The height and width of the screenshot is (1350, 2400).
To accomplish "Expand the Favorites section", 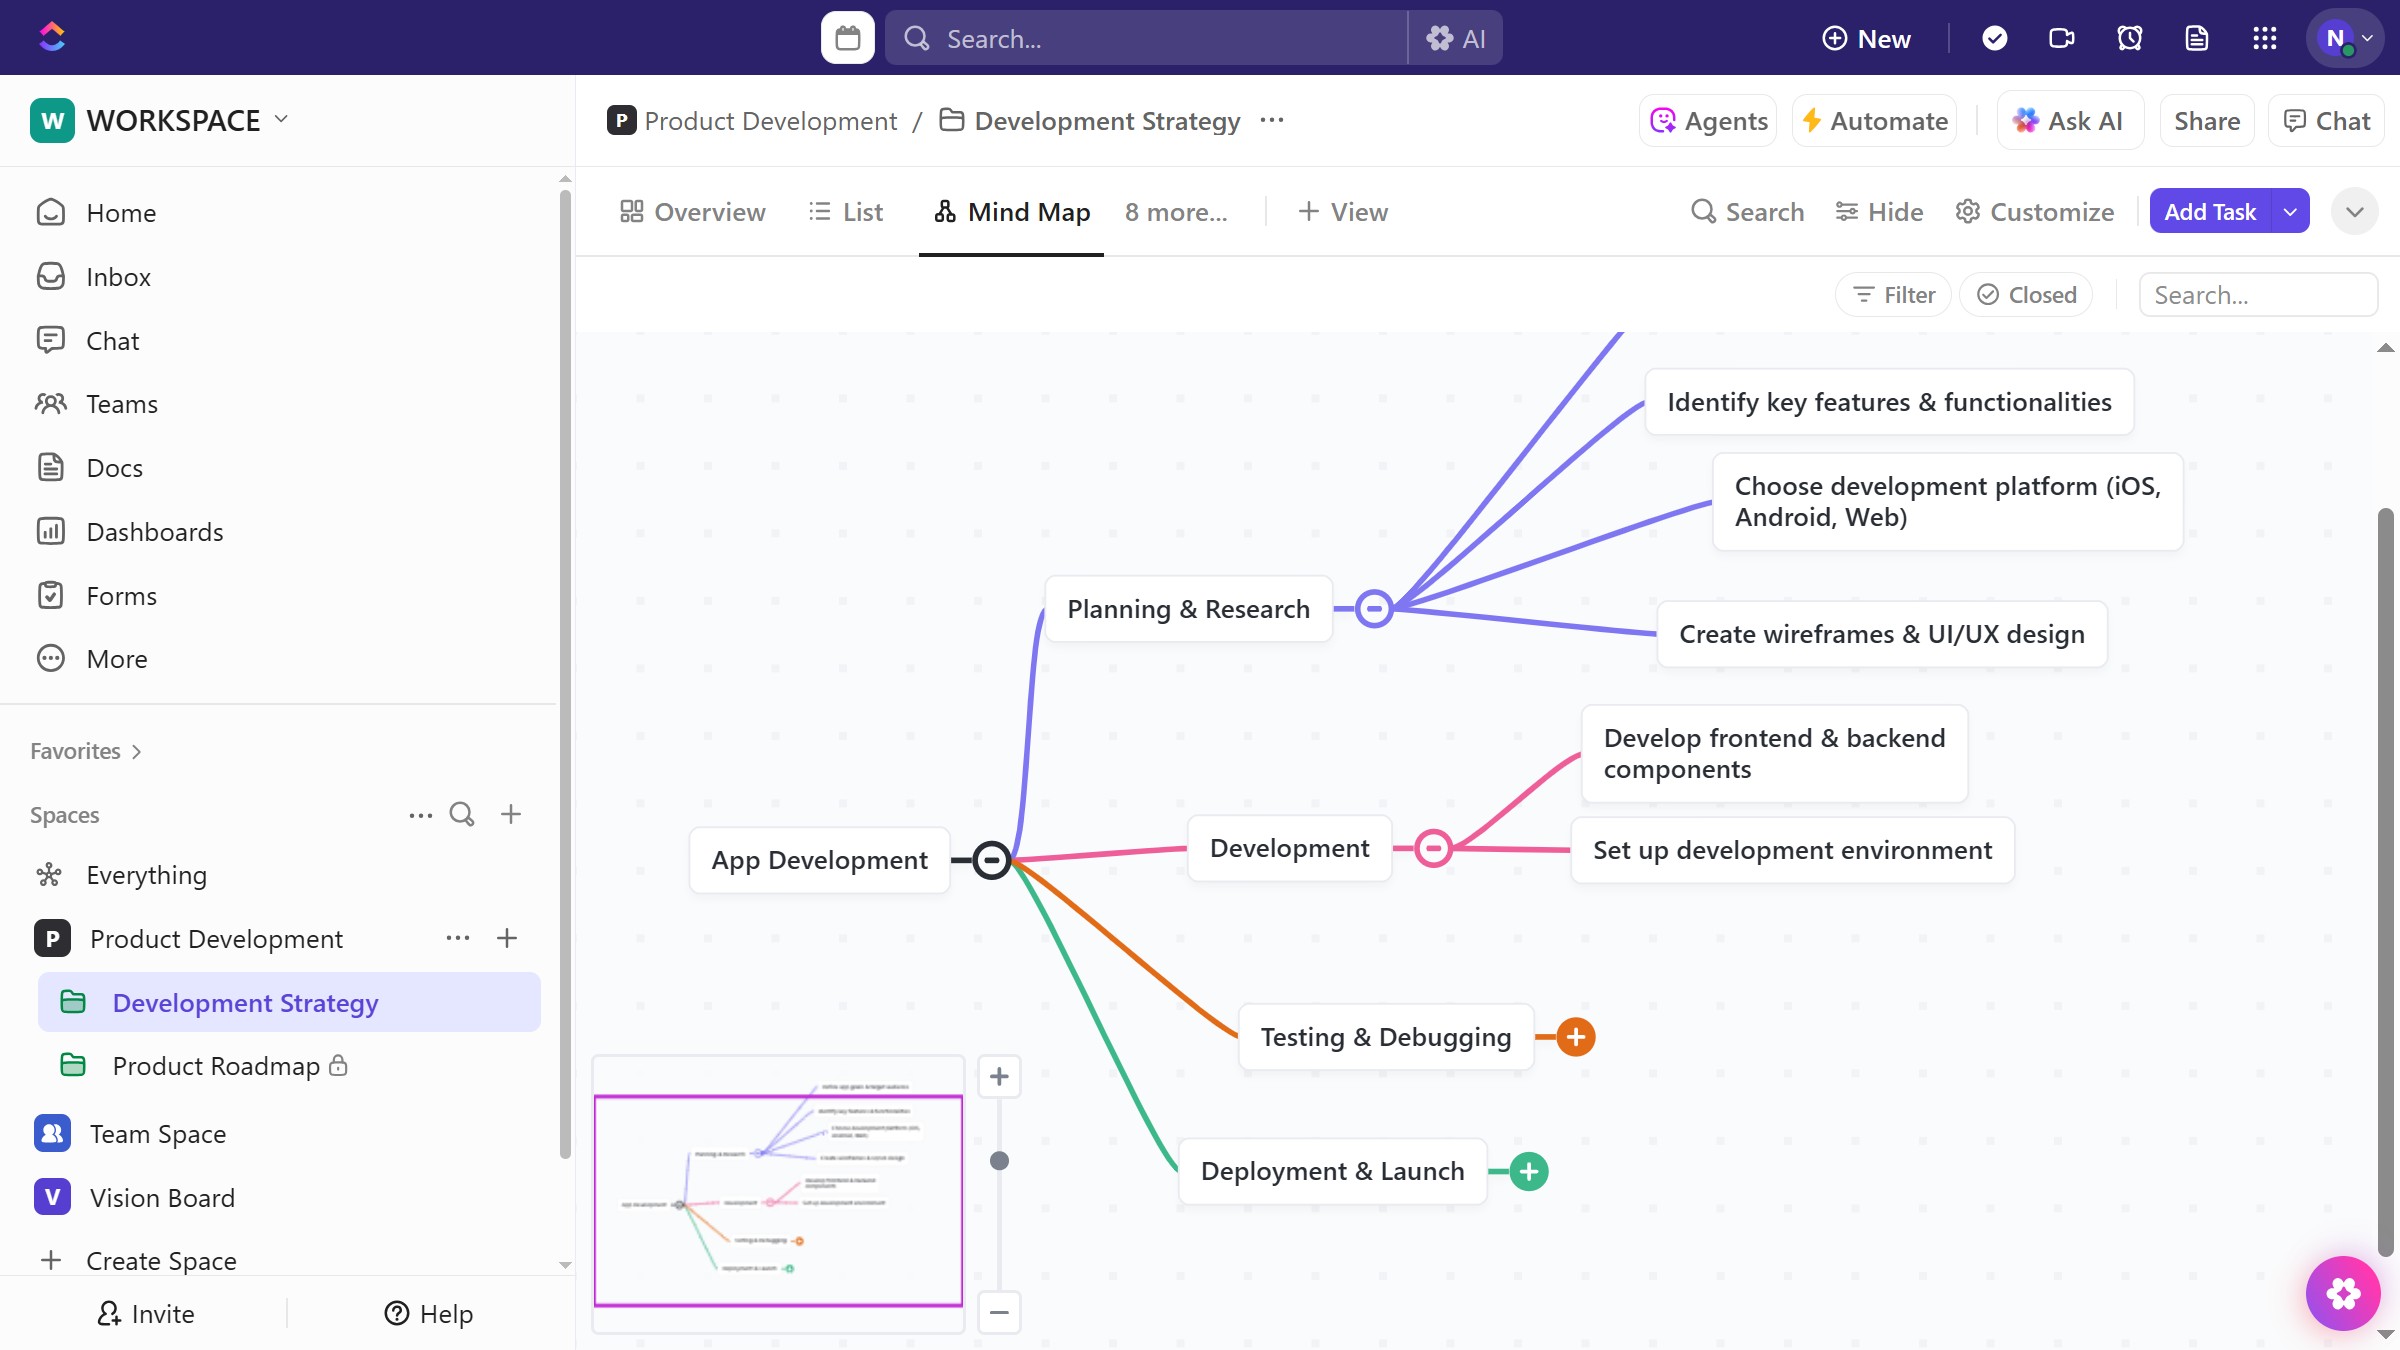I will (x=134, y=751).
